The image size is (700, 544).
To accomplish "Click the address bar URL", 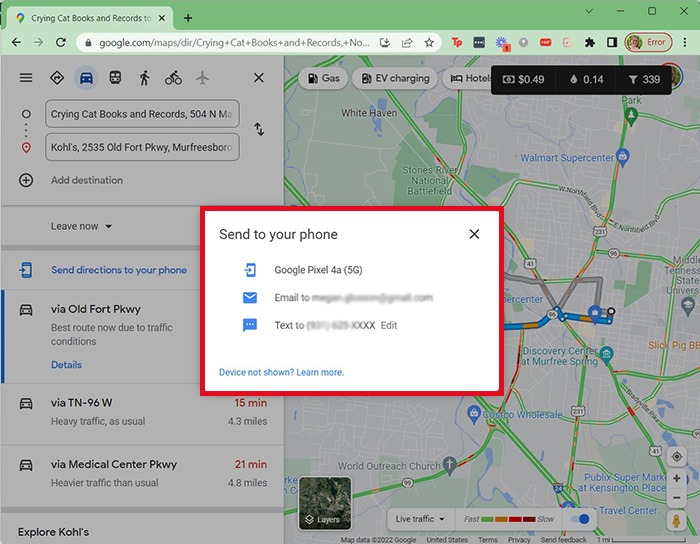I will point(234,42).
